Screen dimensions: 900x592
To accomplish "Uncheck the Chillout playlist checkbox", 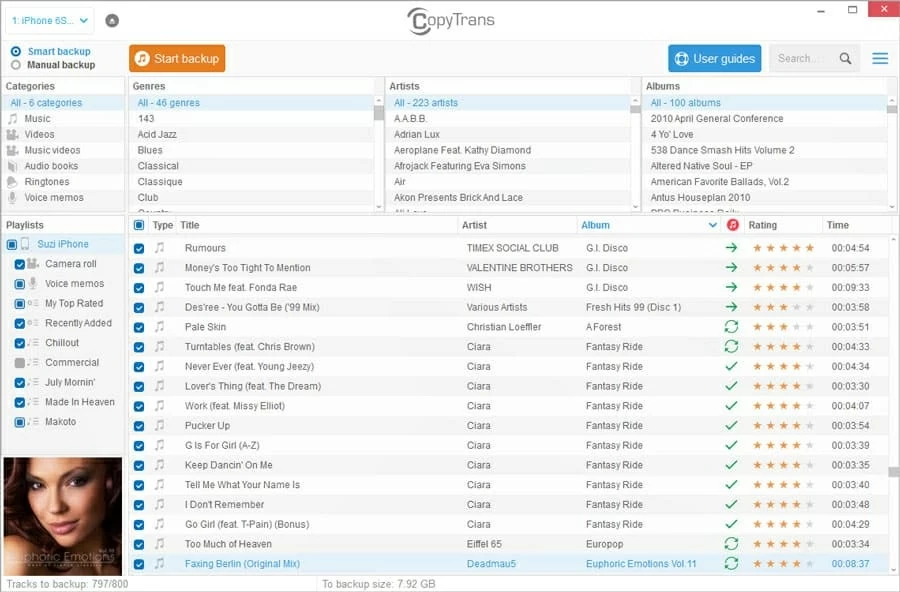I will (x=20, y=343).
